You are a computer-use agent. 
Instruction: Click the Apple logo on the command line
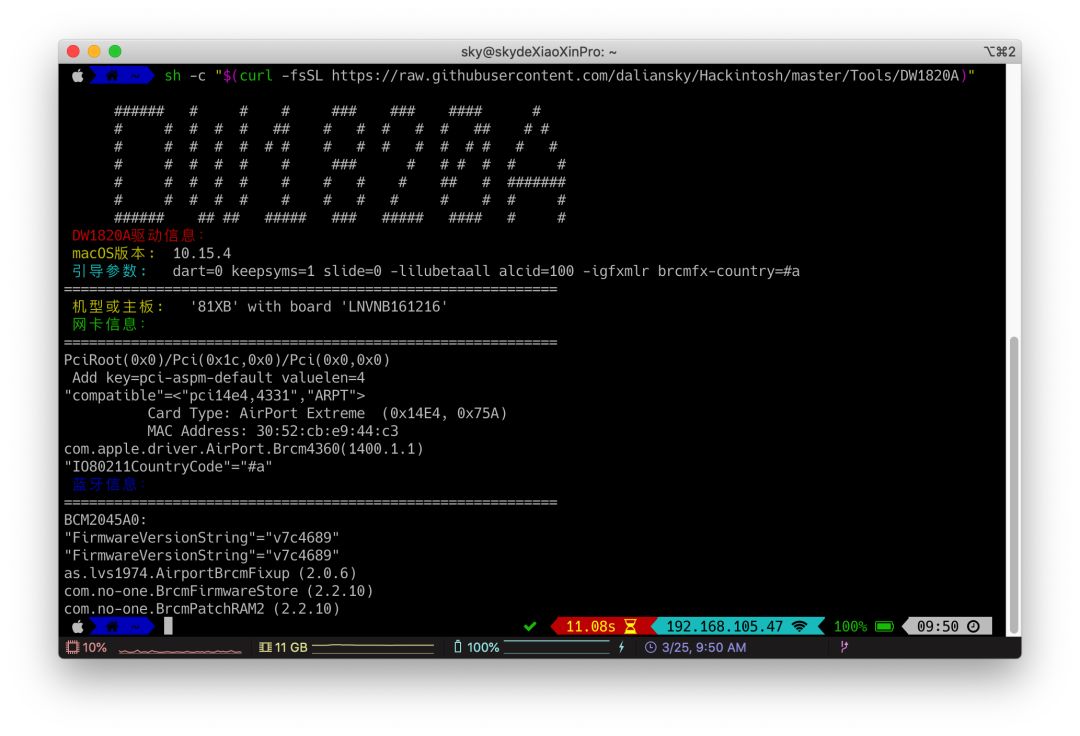pos(78,76)
